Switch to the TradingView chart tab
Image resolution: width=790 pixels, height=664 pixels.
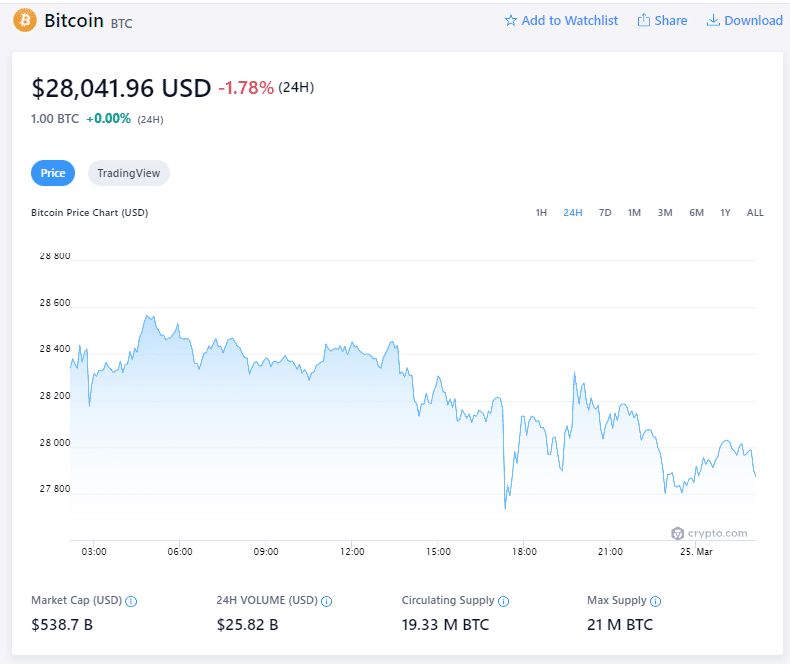(x=128, y=173)
